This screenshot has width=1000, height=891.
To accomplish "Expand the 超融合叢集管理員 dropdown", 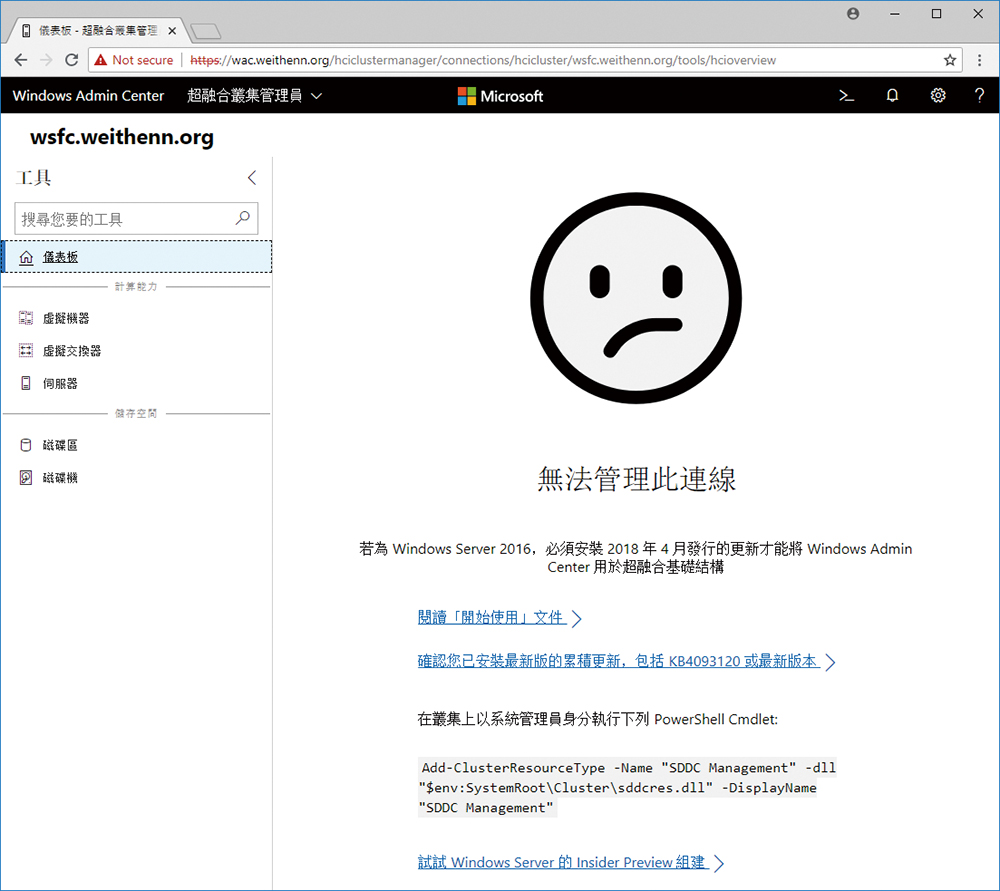I will [254, 96].
